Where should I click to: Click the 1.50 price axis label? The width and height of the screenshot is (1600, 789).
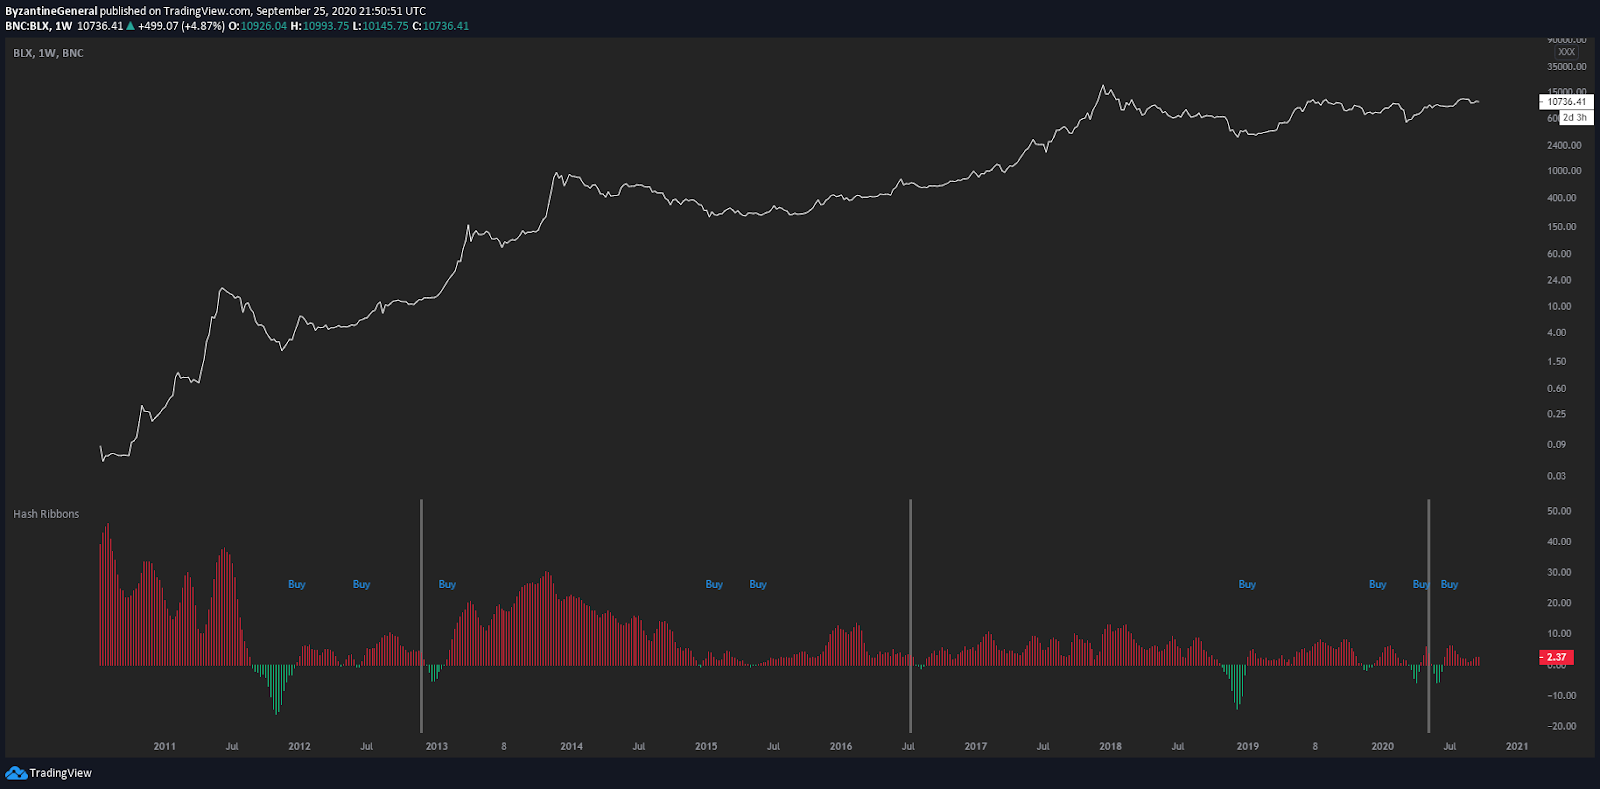[1557, 362]
